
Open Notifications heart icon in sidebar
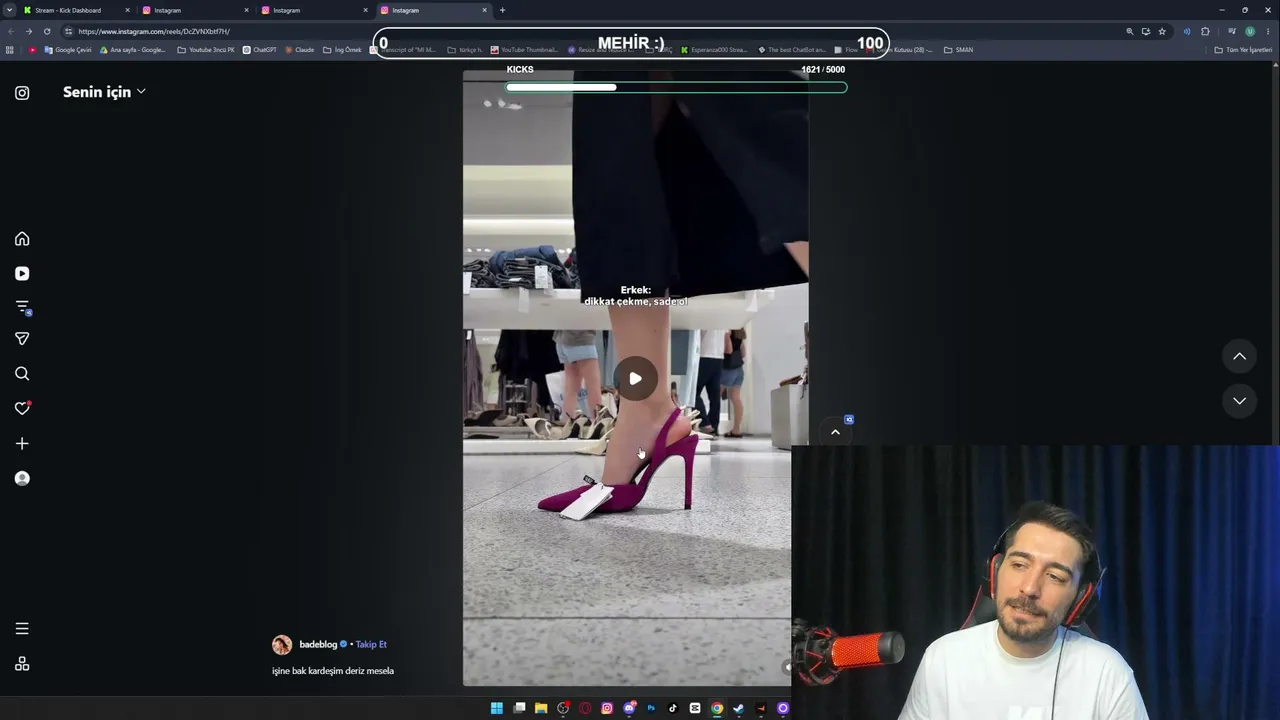(22, 408)
